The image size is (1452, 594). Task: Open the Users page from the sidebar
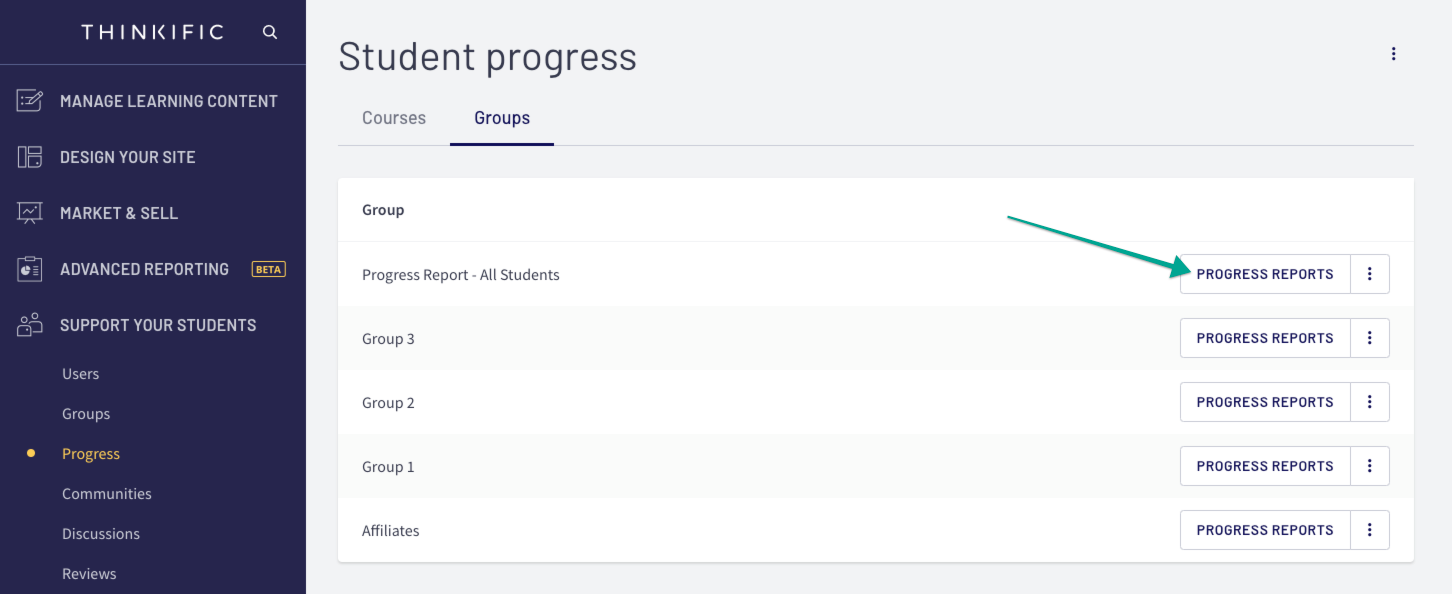coord(81,373)
